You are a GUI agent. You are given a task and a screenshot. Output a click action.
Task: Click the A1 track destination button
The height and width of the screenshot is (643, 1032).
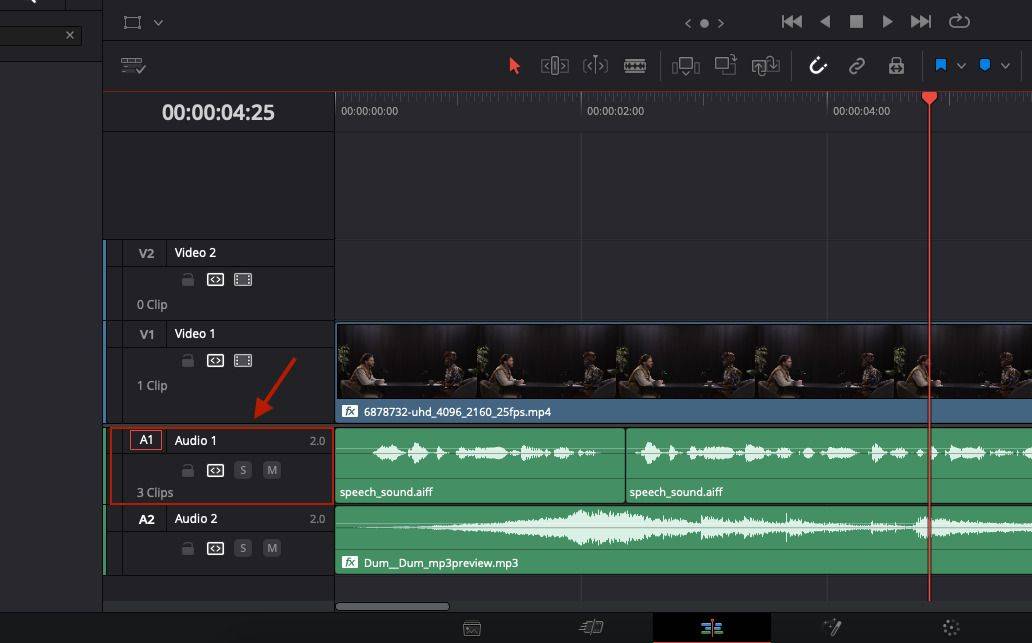pyautogui.click(x=145, y=439)
